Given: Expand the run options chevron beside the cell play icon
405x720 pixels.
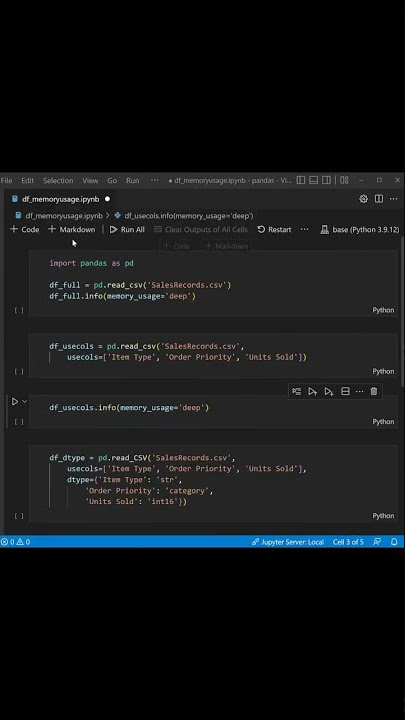Looking at the screenshot, I should 25,401.
